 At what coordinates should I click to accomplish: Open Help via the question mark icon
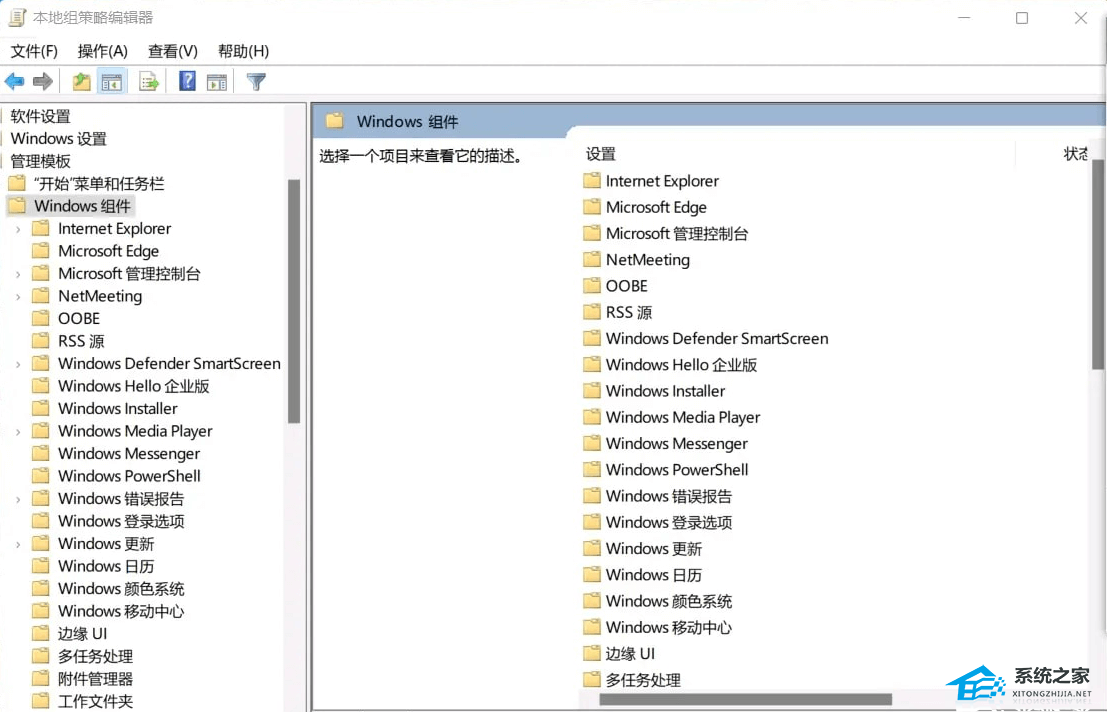186,81
